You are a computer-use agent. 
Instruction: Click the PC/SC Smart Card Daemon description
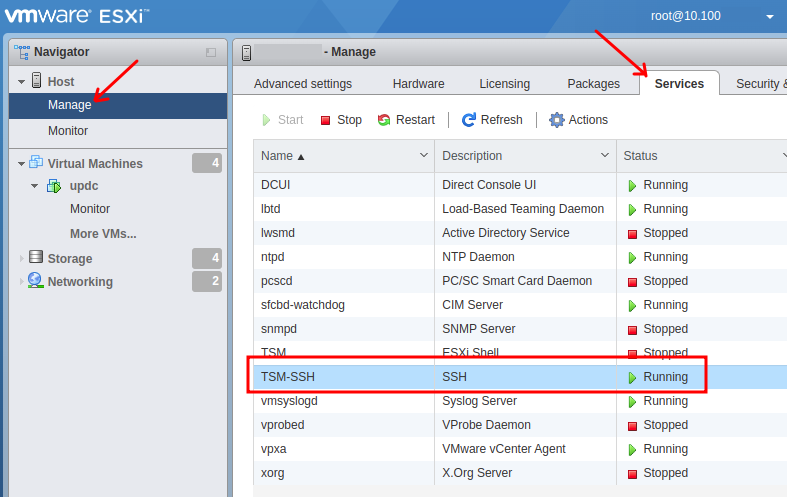[517, 281]
